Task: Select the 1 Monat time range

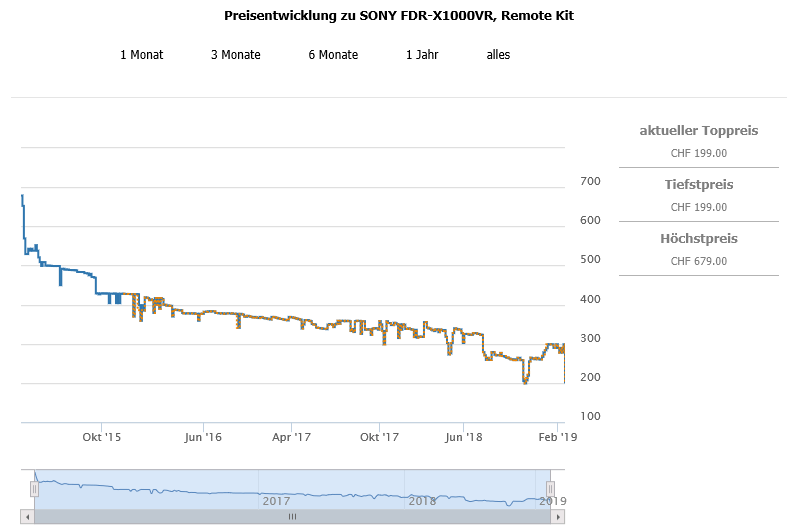Action: tap(141, 55)
